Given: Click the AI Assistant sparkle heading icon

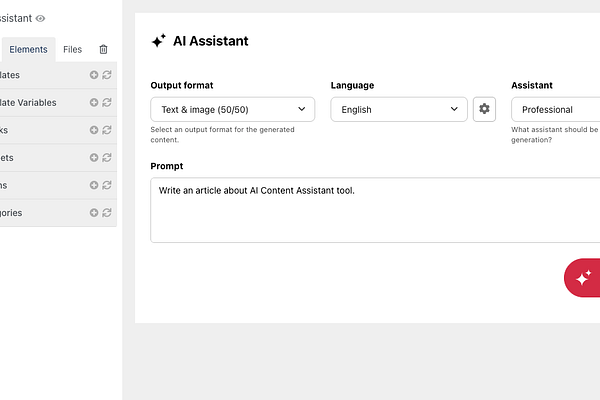Looking at the screenshot, I should pos(159,41).
